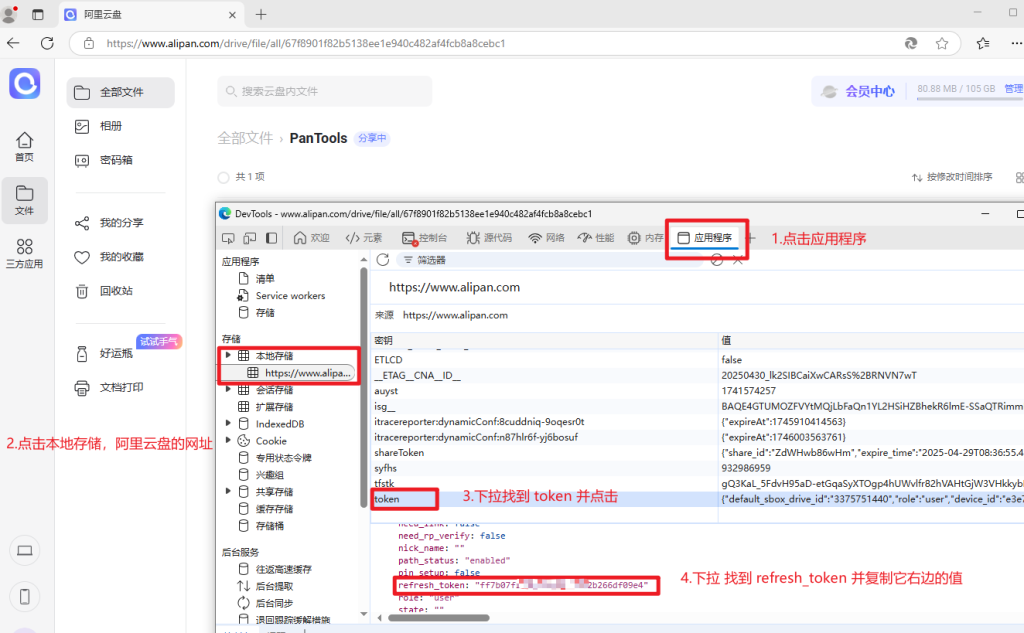Screen dimensions: 1024x633
Task: Switch to the 内存 tab
Action: [645, 238]
